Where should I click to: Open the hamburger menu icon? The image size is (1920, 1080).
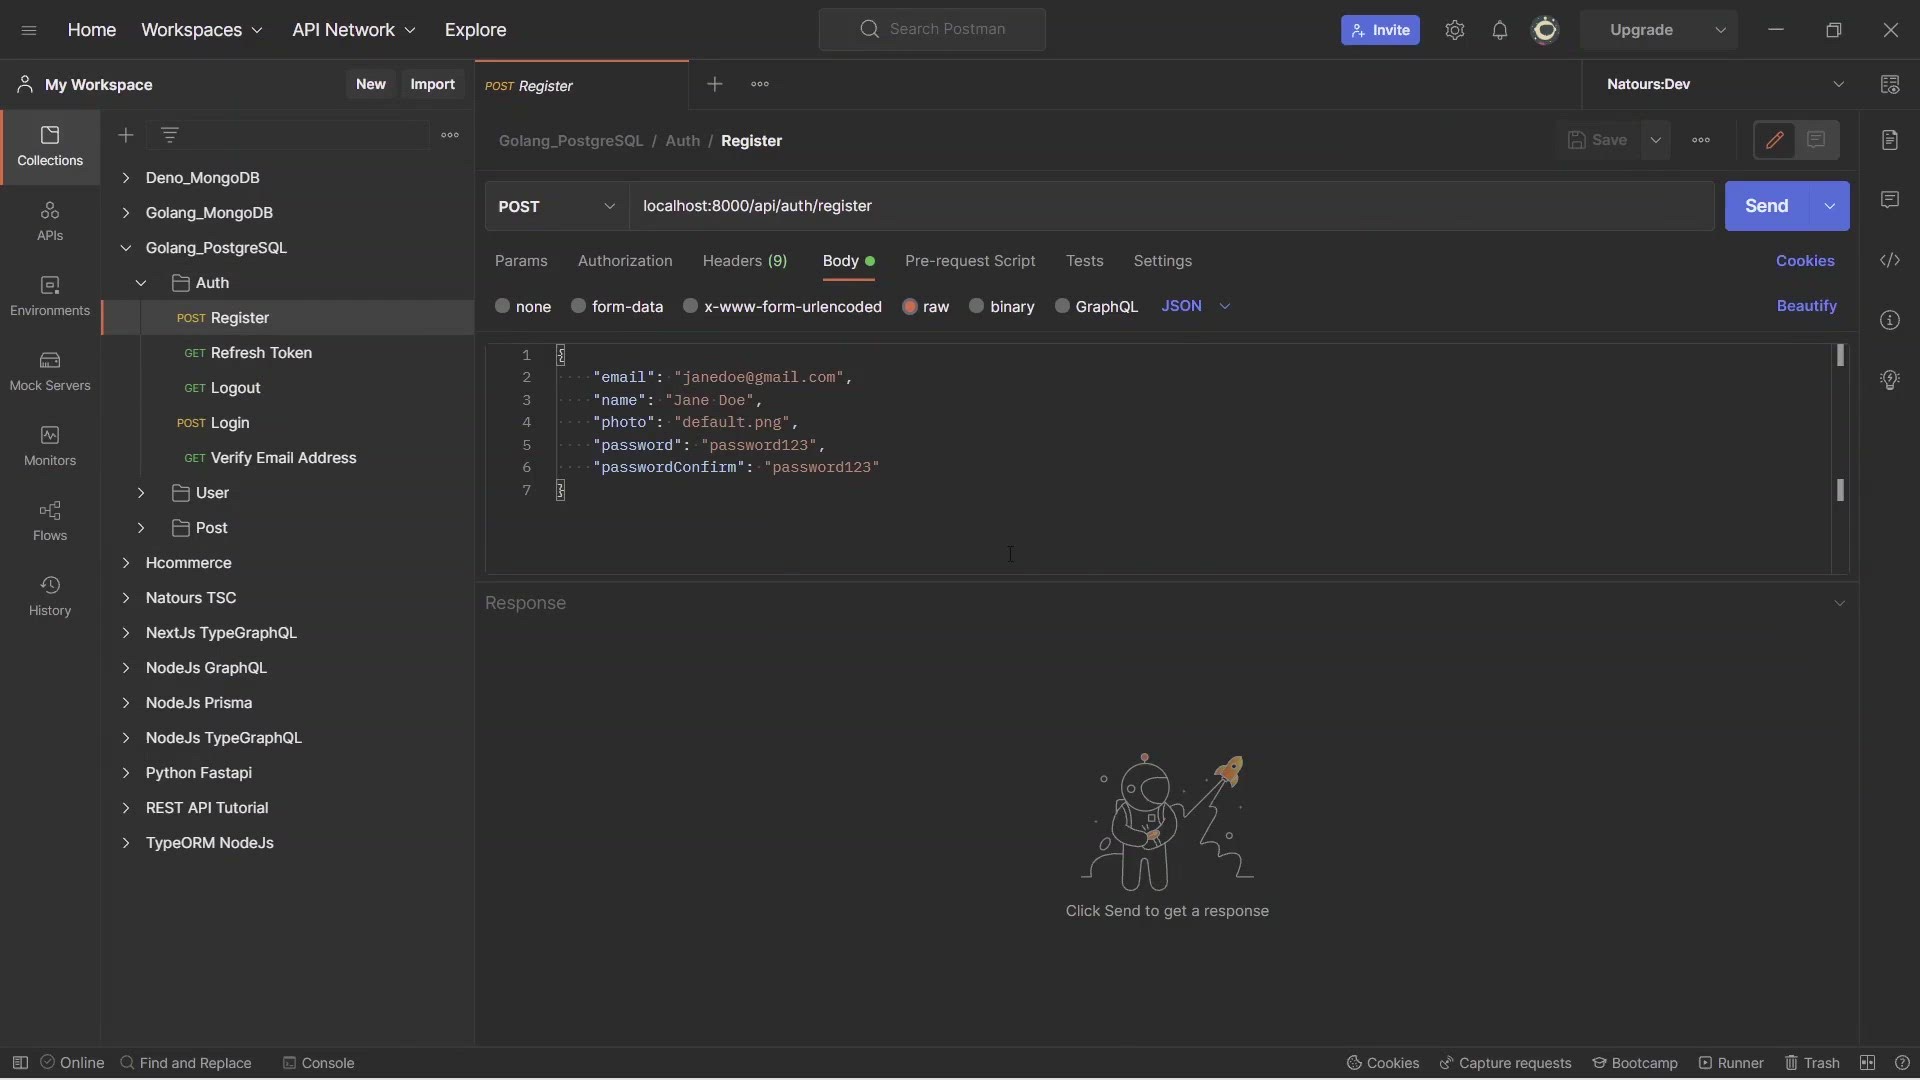click(29, 30)
